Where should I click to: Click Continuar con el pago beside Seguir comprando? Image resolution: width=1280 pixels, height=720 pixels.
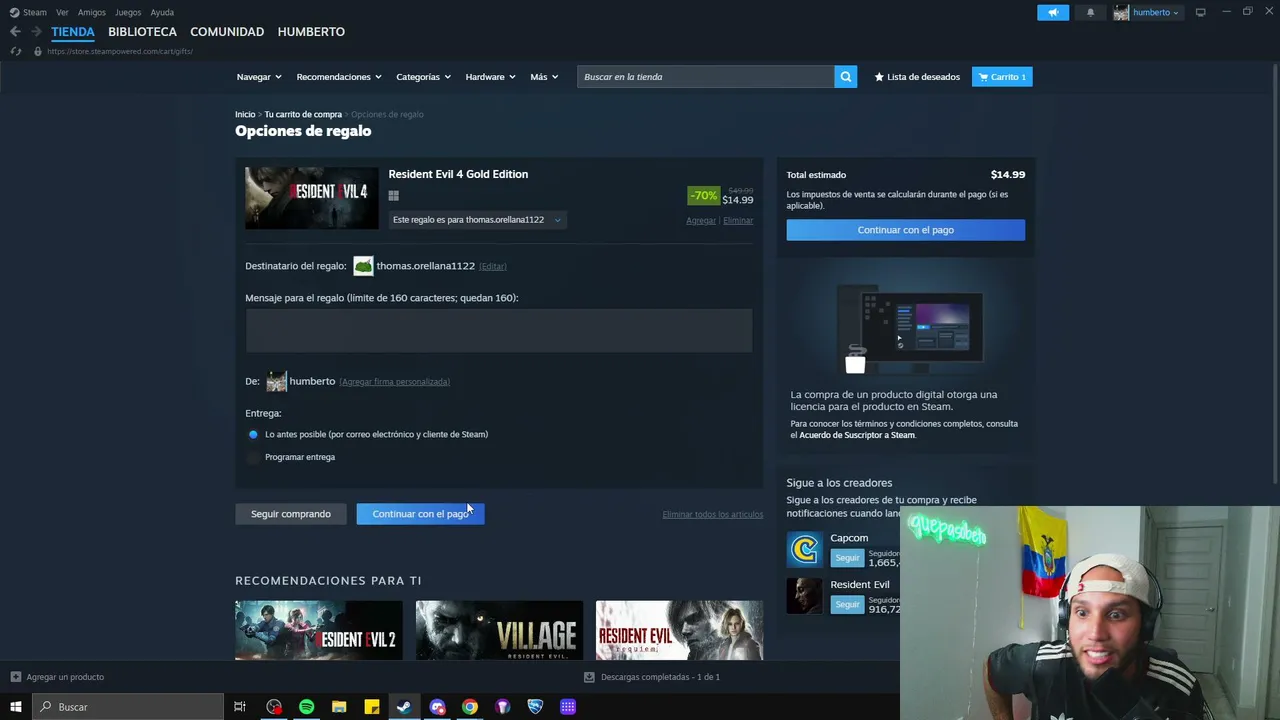point(420,514)
